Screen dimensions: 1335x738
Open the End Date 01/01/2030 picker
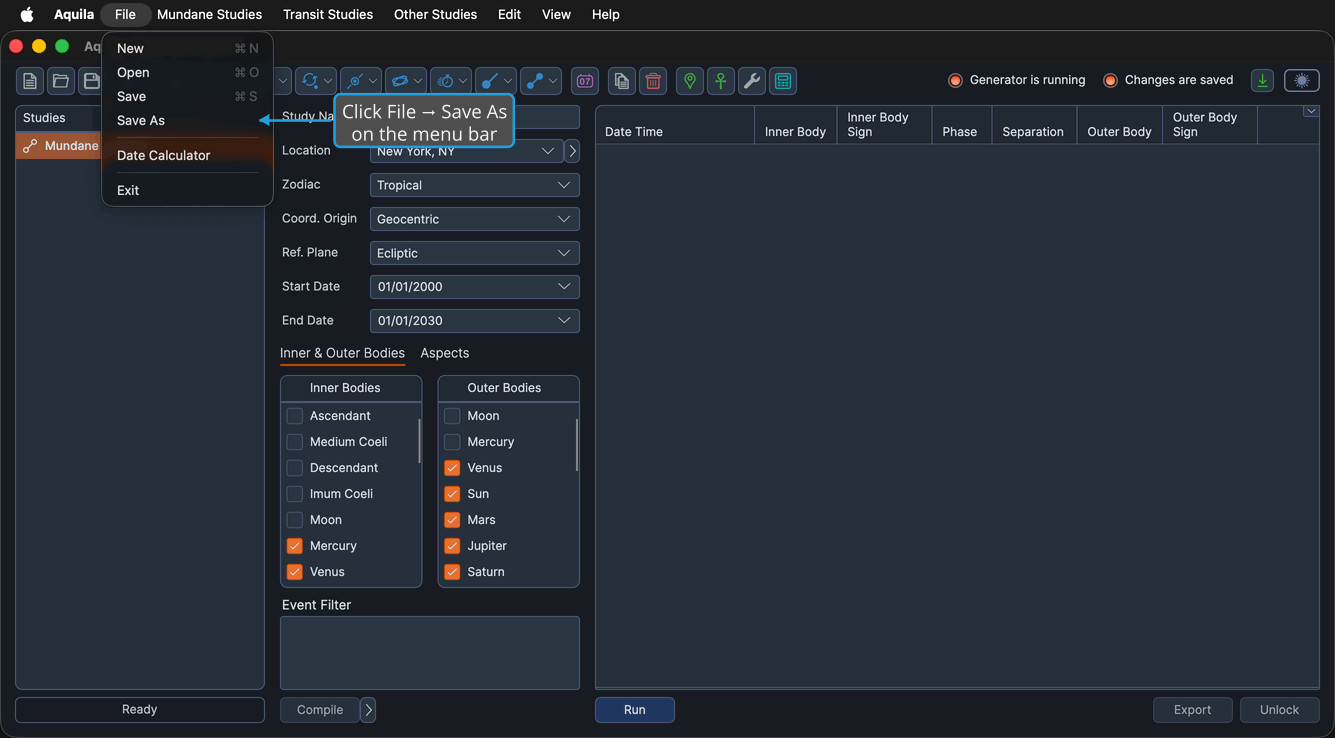[x=475, y=321]
